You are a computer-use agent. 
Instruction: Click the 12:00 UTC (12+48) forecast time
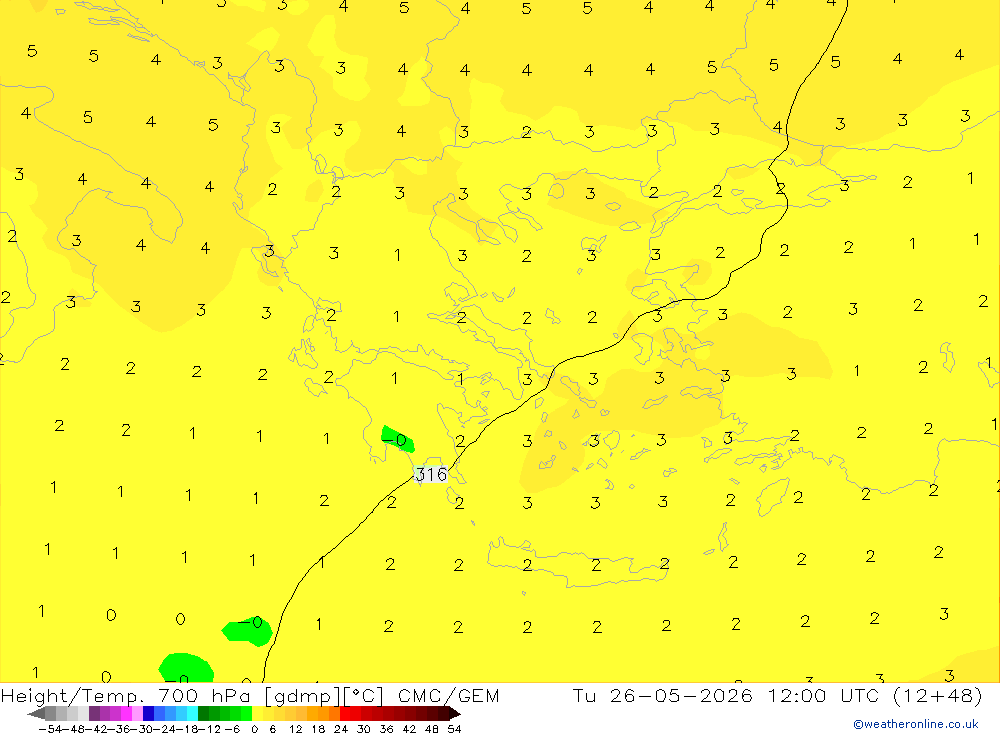(874, 695)
